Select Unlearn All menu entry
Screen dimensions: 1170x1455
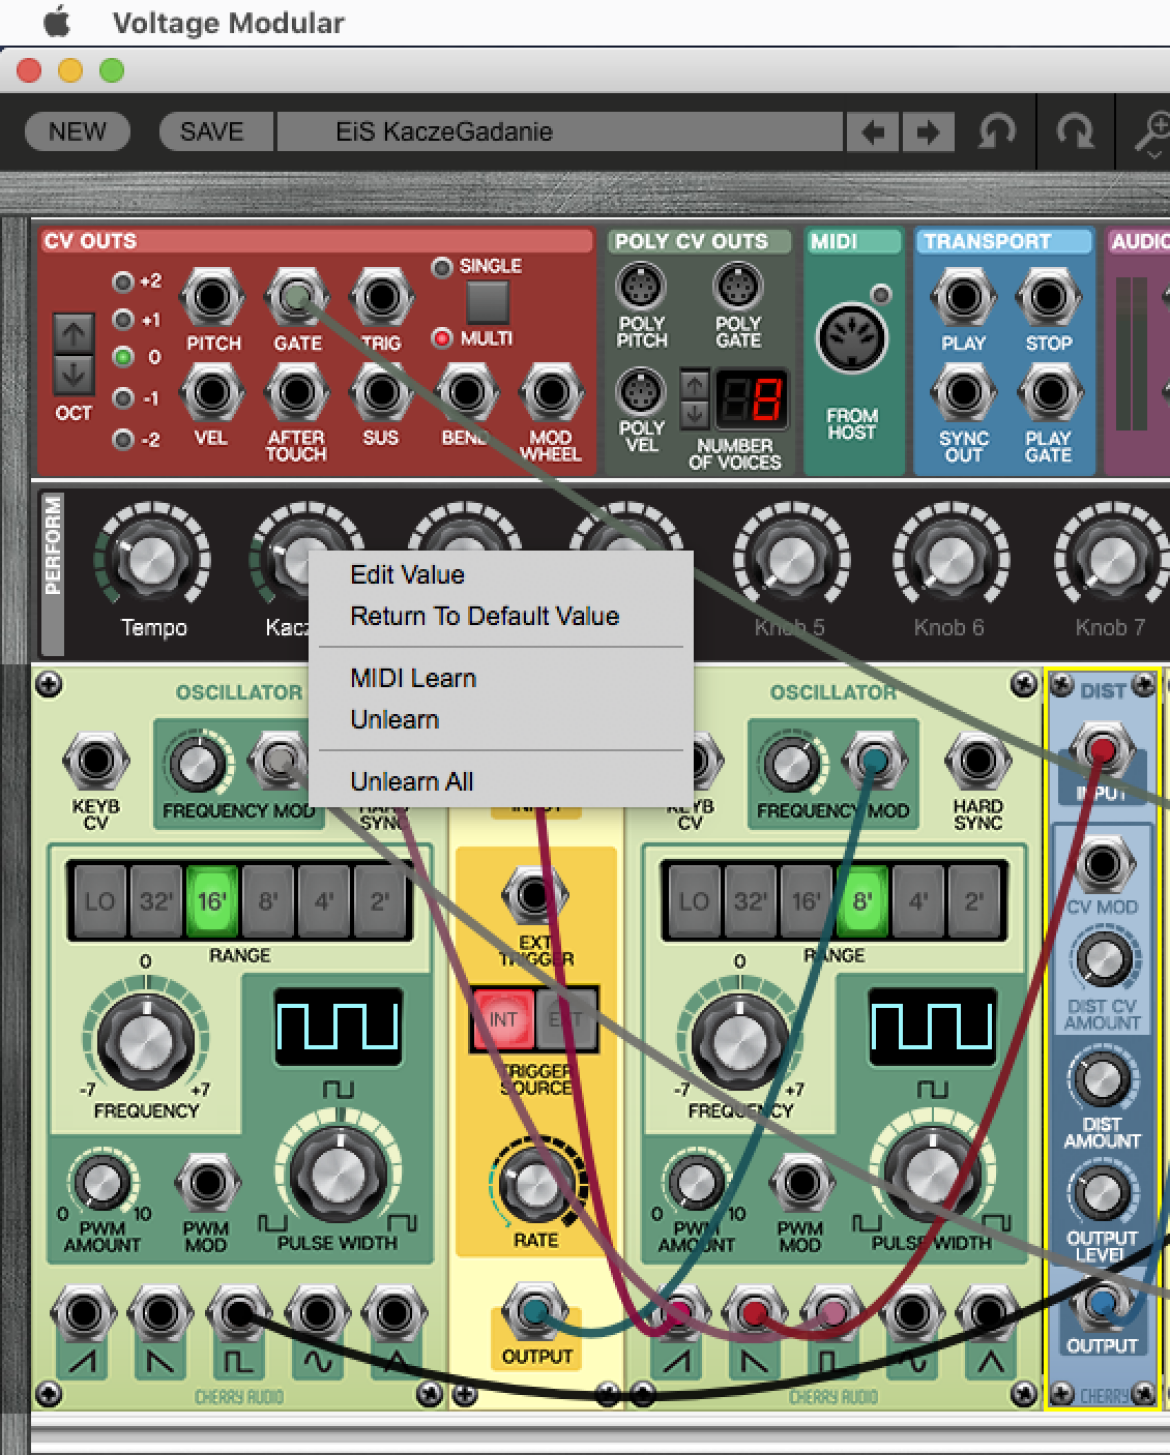[411, 782]
